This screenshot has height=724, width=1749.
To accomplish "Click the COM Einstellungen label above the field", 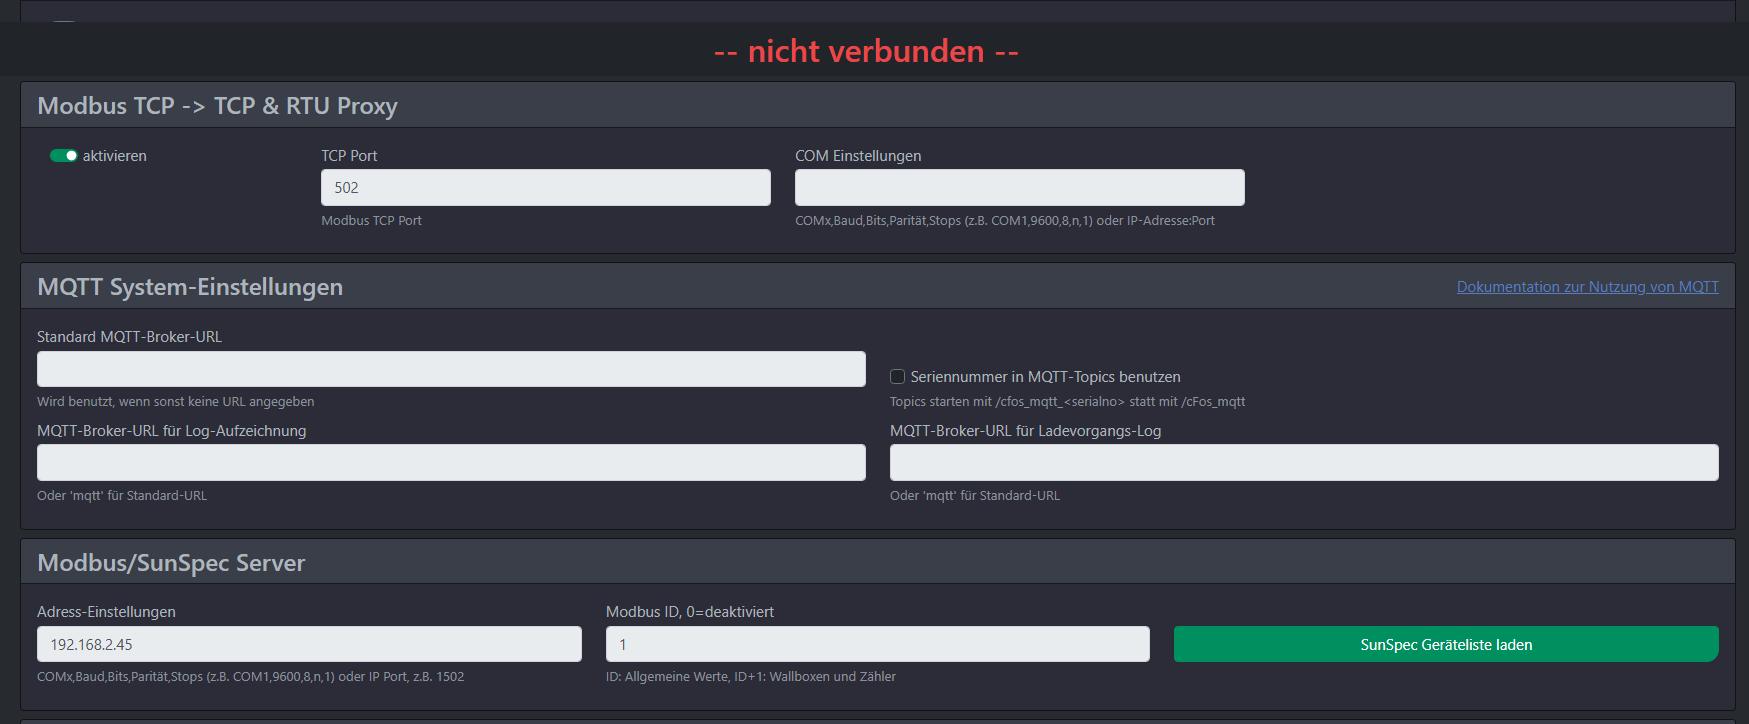I will pos(857,156).
